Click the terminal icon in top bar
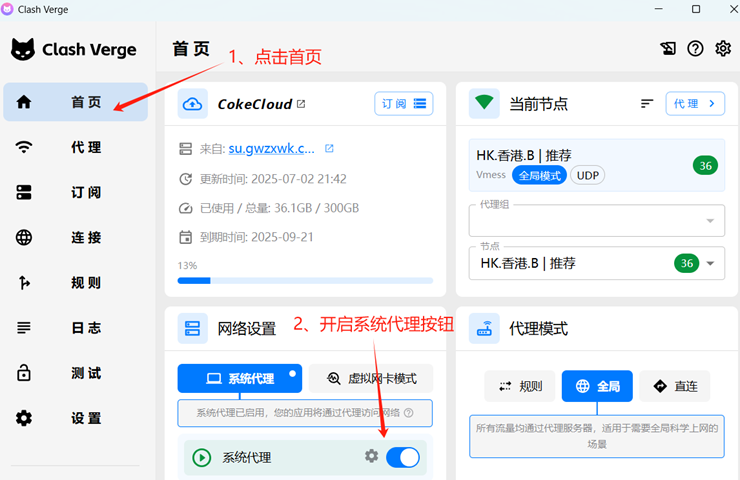740x480 pixels. click(x=668, y=48)
